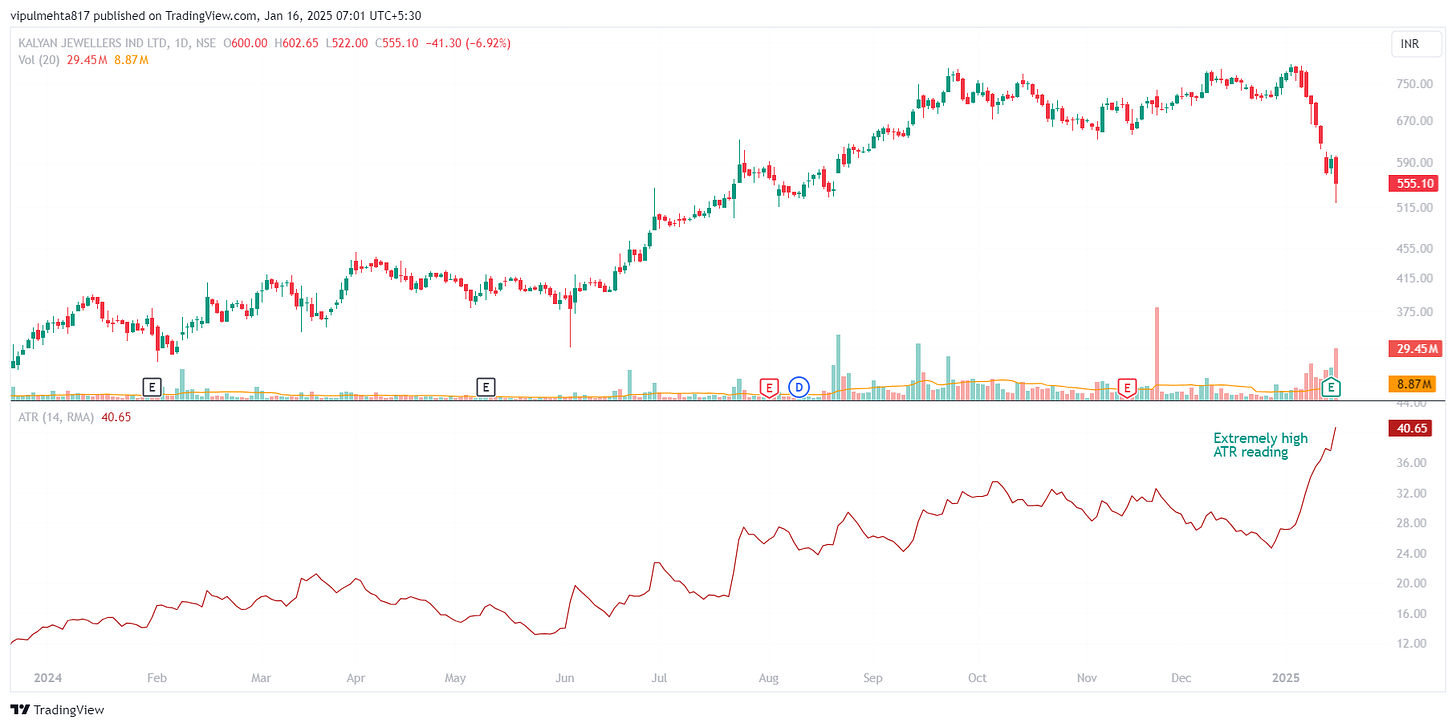Click the 24.00 ATR scale label
Screen dimensions: 1456x727
point(1413,553)
